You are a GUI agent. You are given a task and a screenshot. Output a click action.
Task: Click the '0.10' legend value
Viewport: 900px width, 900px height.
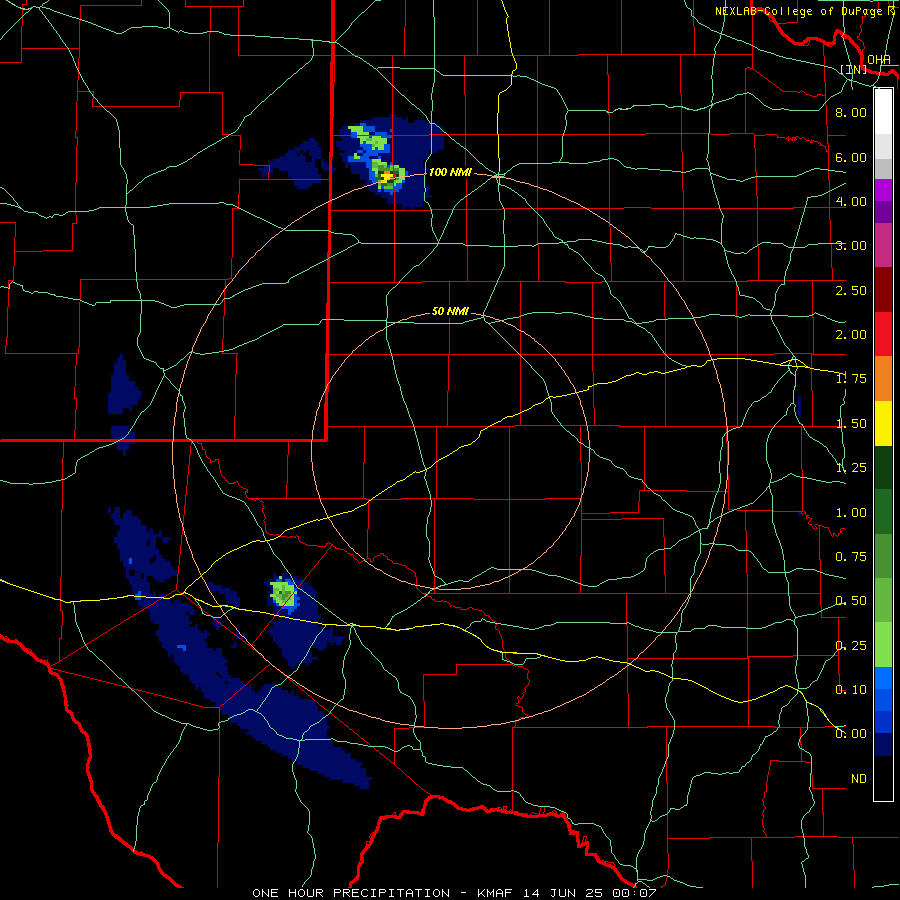pyautogui.click(x=851, y=690)
